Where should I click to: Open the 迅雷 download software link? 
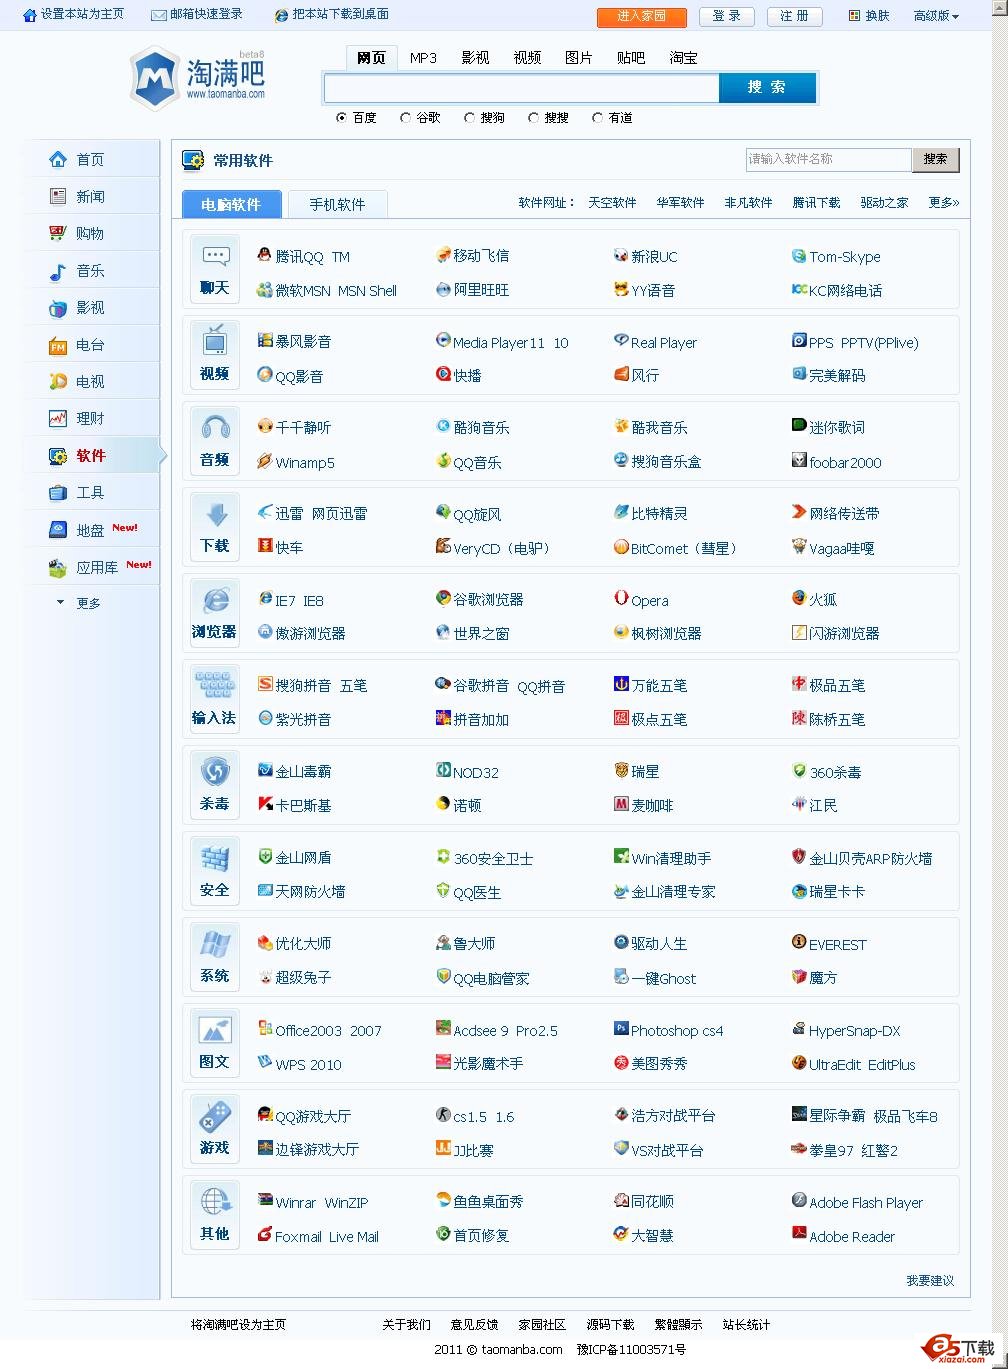[x=289, y=514]
